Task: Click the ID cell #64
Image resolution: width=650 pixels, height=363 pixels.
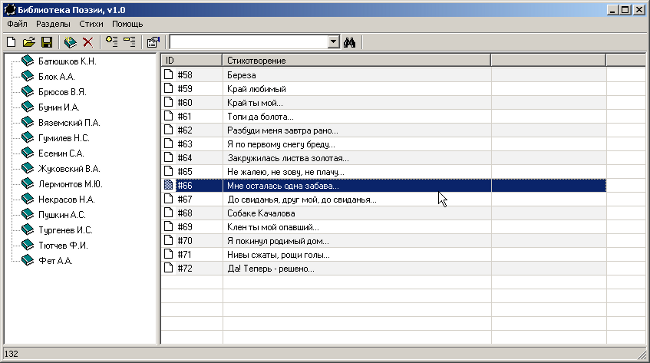Action: tap(185, 158)
